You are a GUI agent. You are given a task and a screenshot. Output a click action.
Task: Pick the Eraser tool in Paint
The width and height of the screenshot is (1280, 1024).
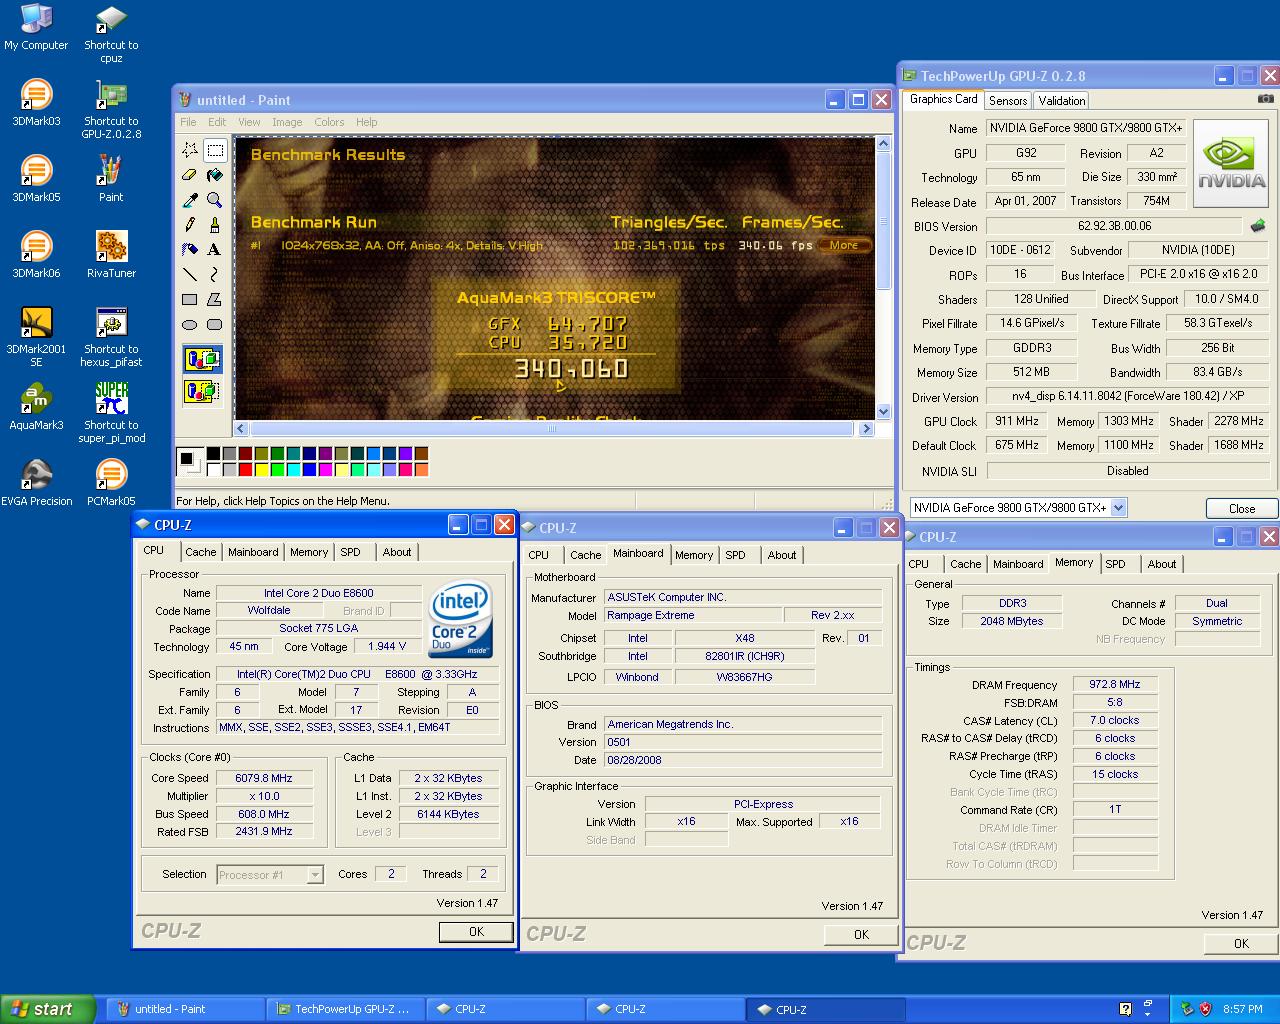pos(190,175)
